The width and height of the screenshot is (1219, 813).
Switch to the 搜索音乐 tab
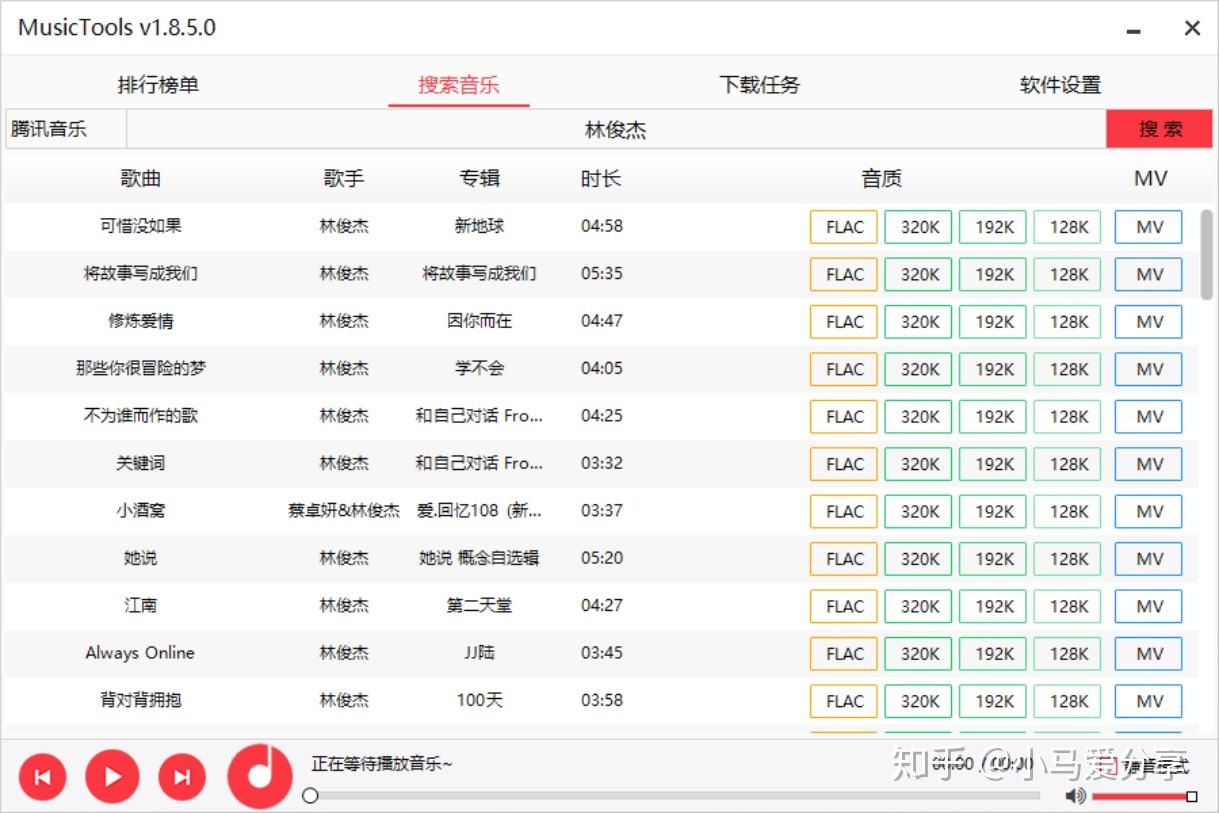coord(459,85)
